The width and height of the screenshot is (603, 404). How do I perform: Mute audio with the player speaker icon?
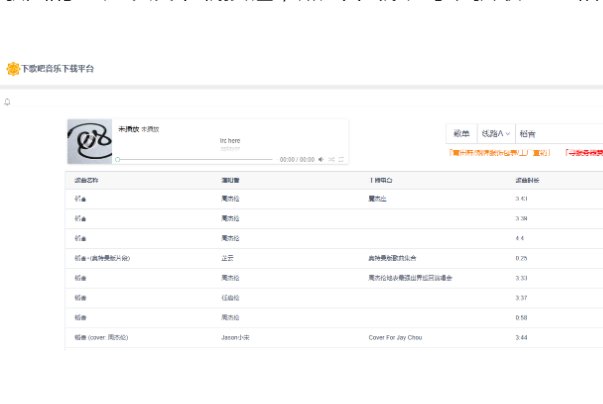[320, 159]
